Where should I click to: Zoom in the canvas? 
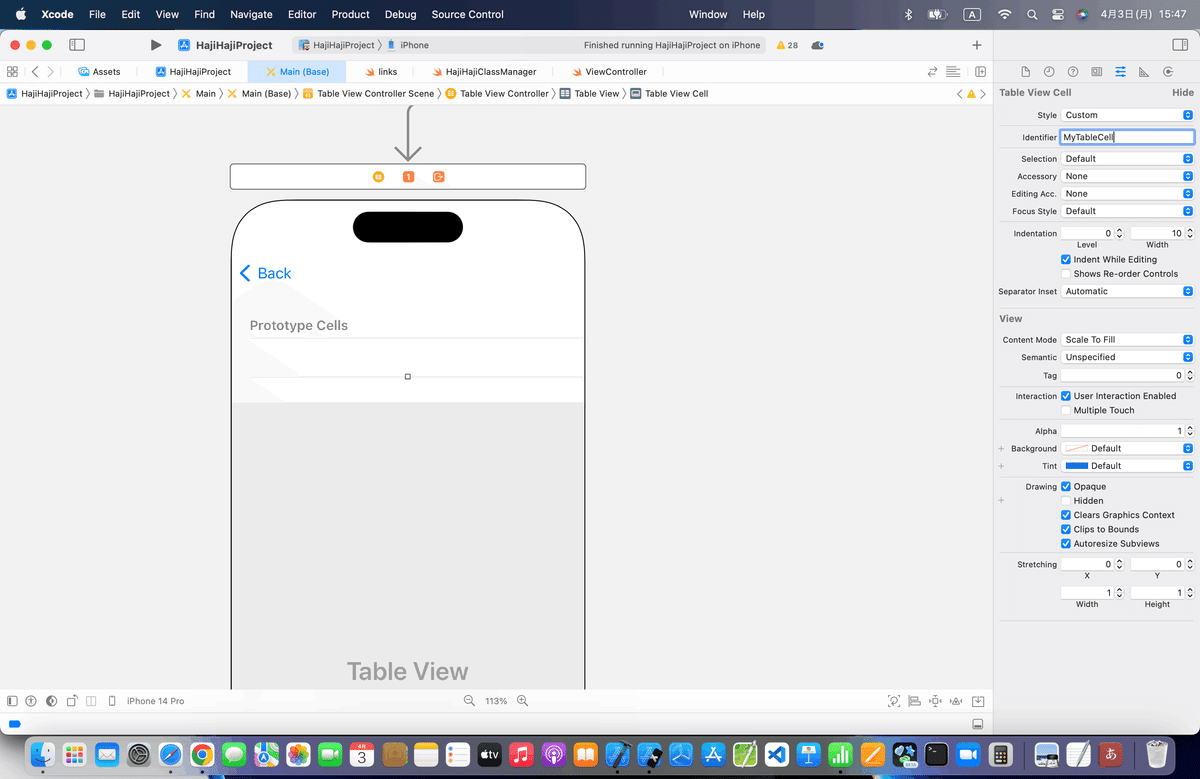(522, 701)
